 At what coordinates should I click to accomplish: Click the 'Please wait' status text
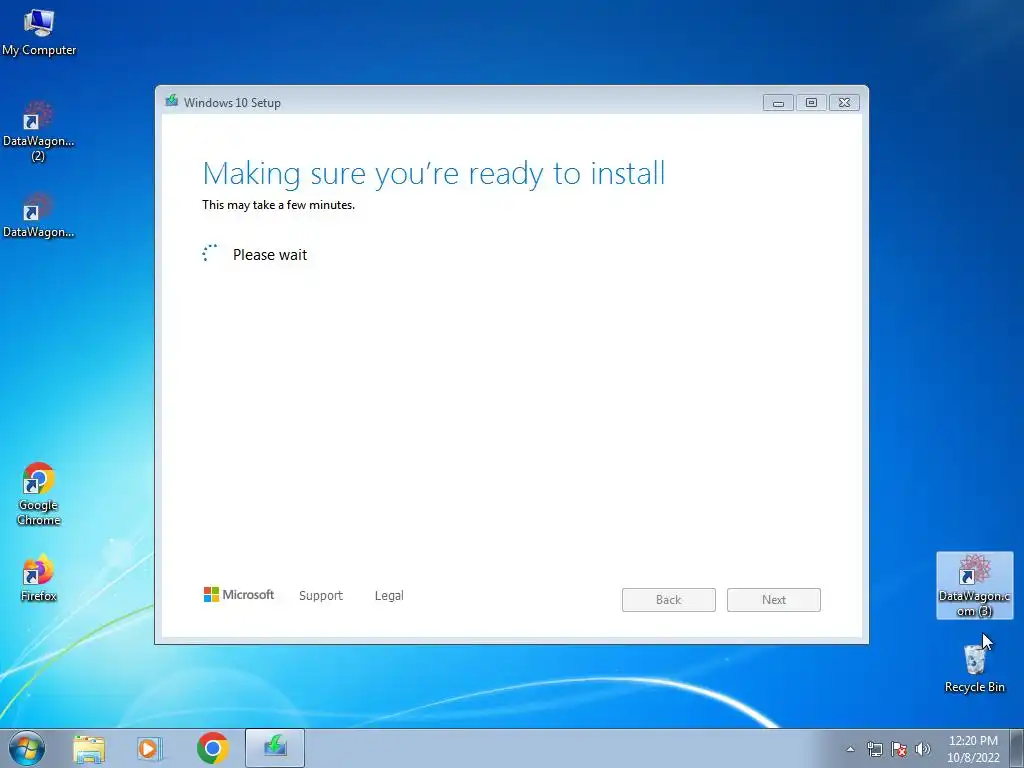(x=270, y=255)
